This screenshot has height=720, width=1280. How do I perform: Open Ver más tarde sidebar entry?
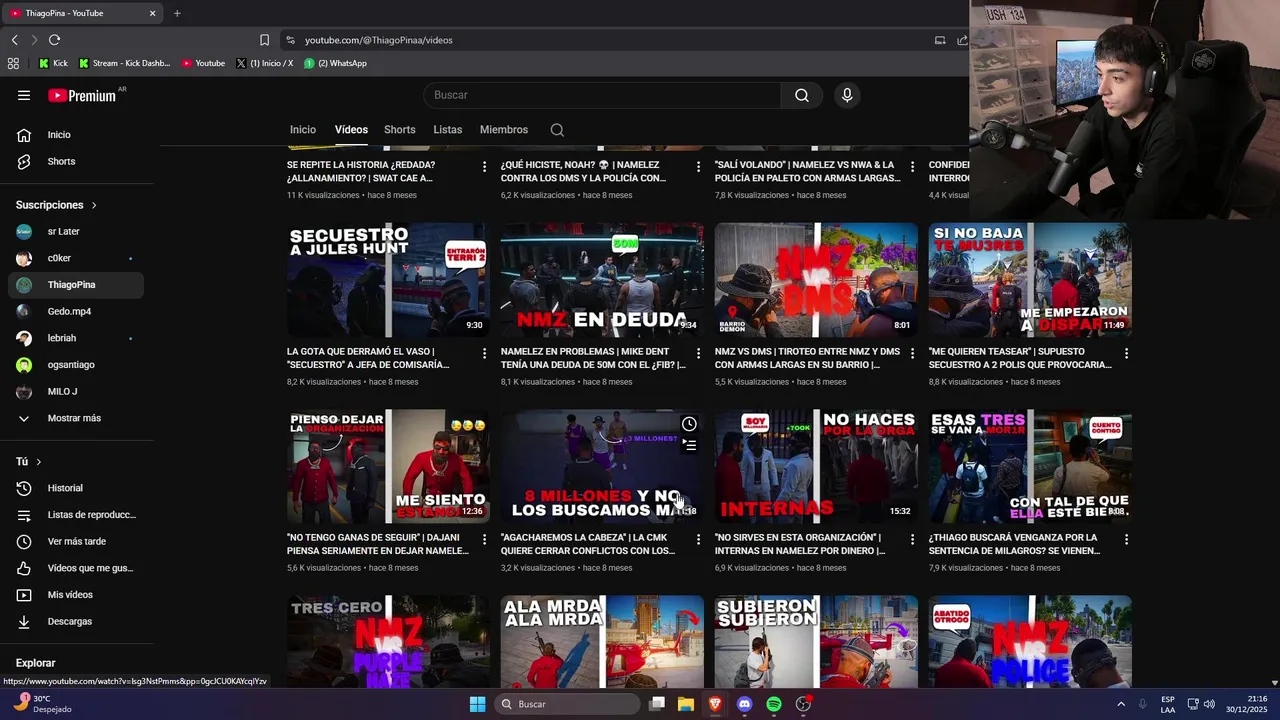[x=76, y=541]
